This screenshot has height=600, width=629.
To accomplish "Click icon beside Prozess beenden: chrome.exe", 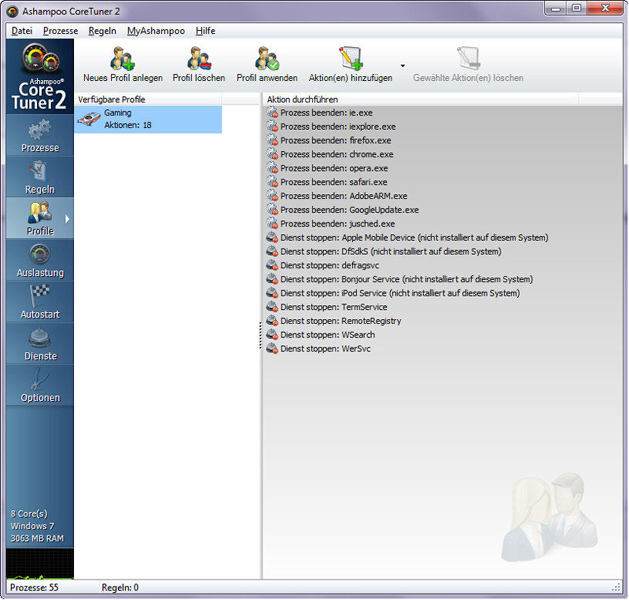I will (x=272, y=154).
